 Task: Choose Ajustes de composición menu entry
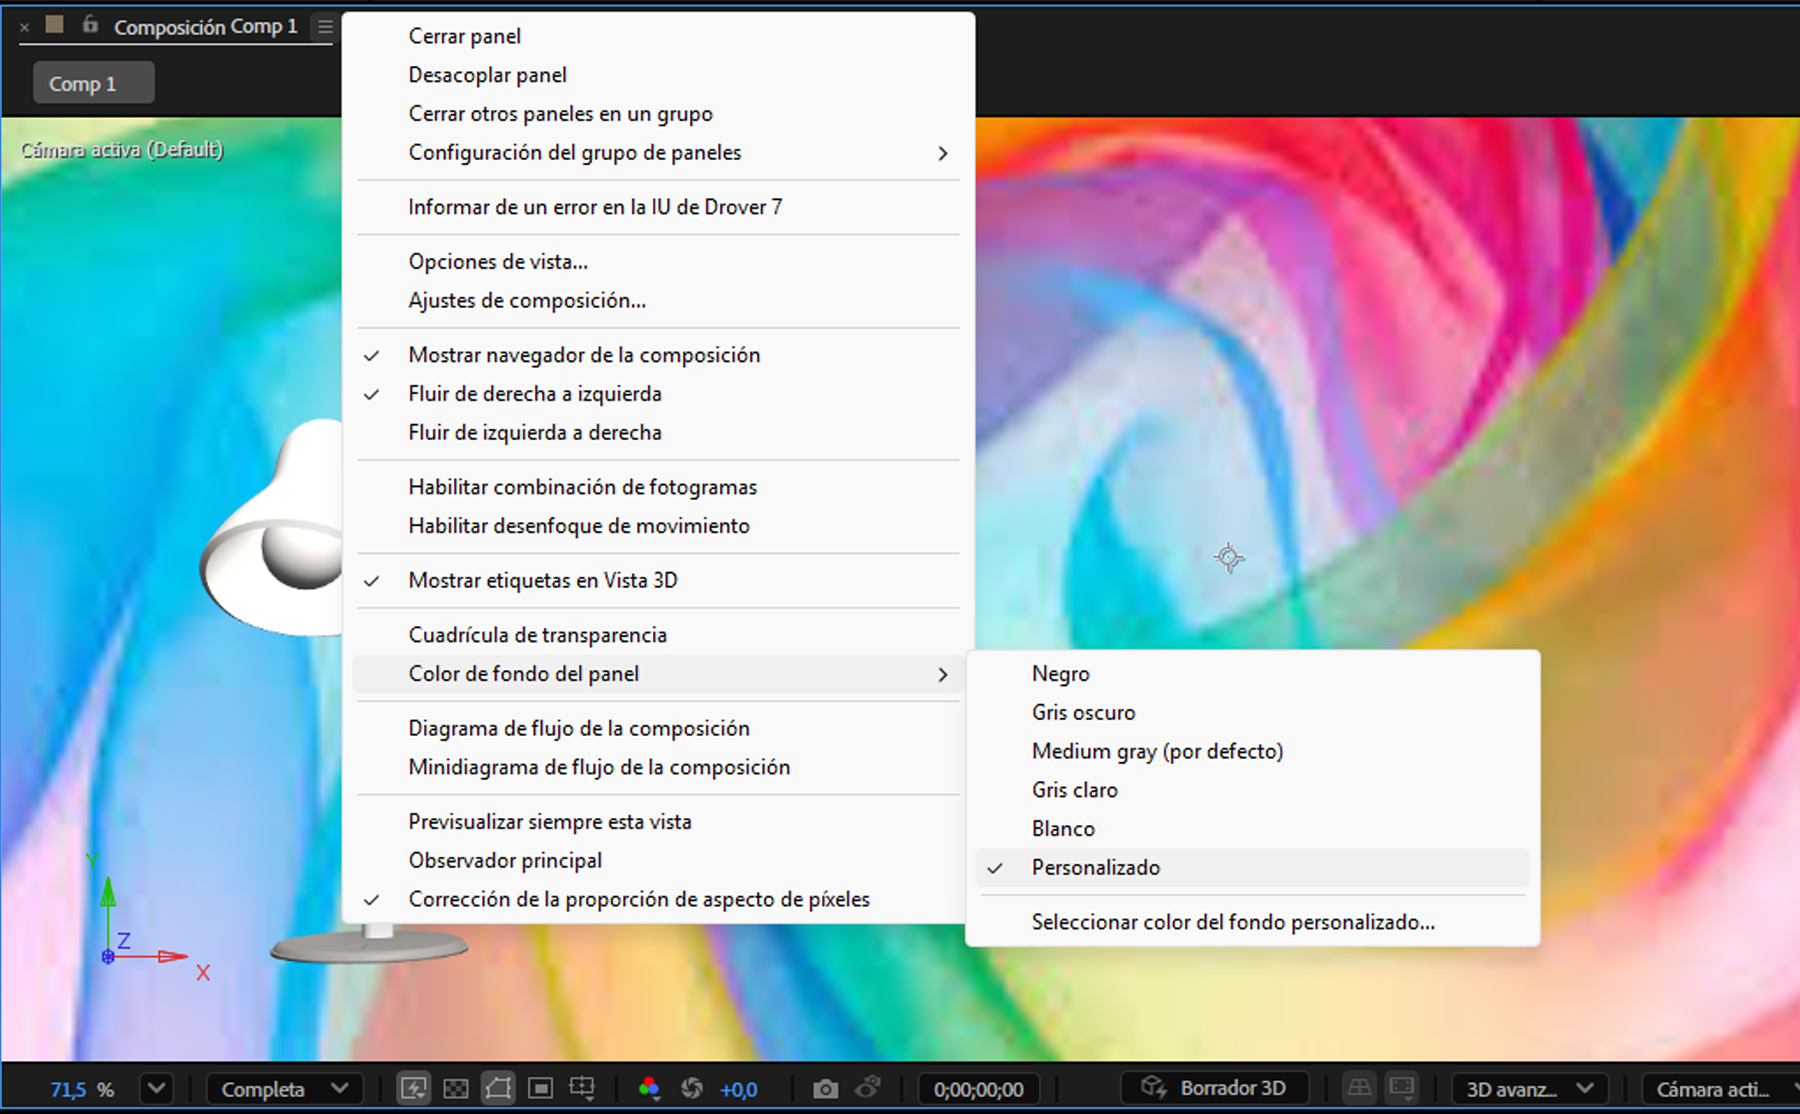tap(526, 301)
